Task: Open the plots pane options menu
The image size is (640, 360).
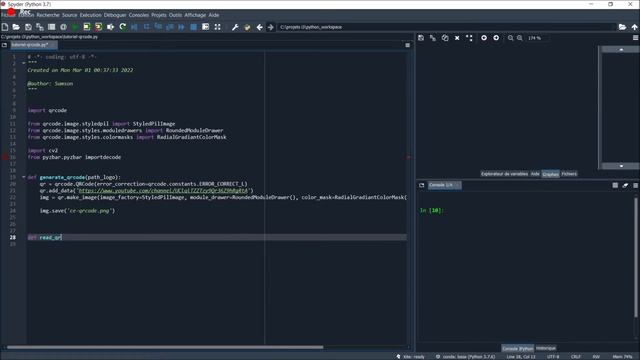Action: [636, 38]
